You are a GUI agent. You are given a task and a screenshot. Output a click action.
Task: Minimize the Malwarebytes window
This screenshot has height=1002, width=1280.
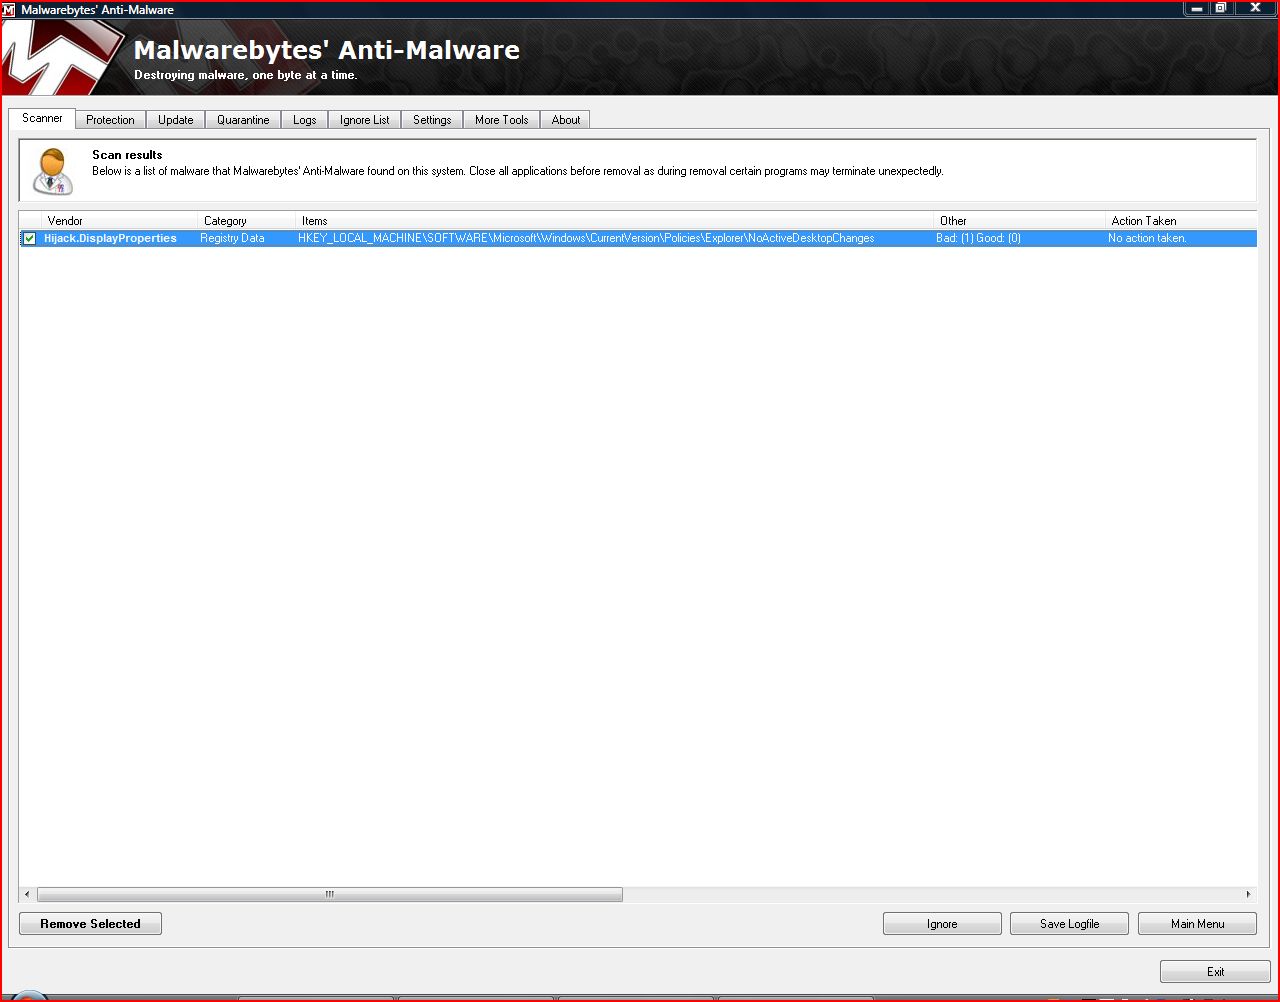(x=1197, y=9)
